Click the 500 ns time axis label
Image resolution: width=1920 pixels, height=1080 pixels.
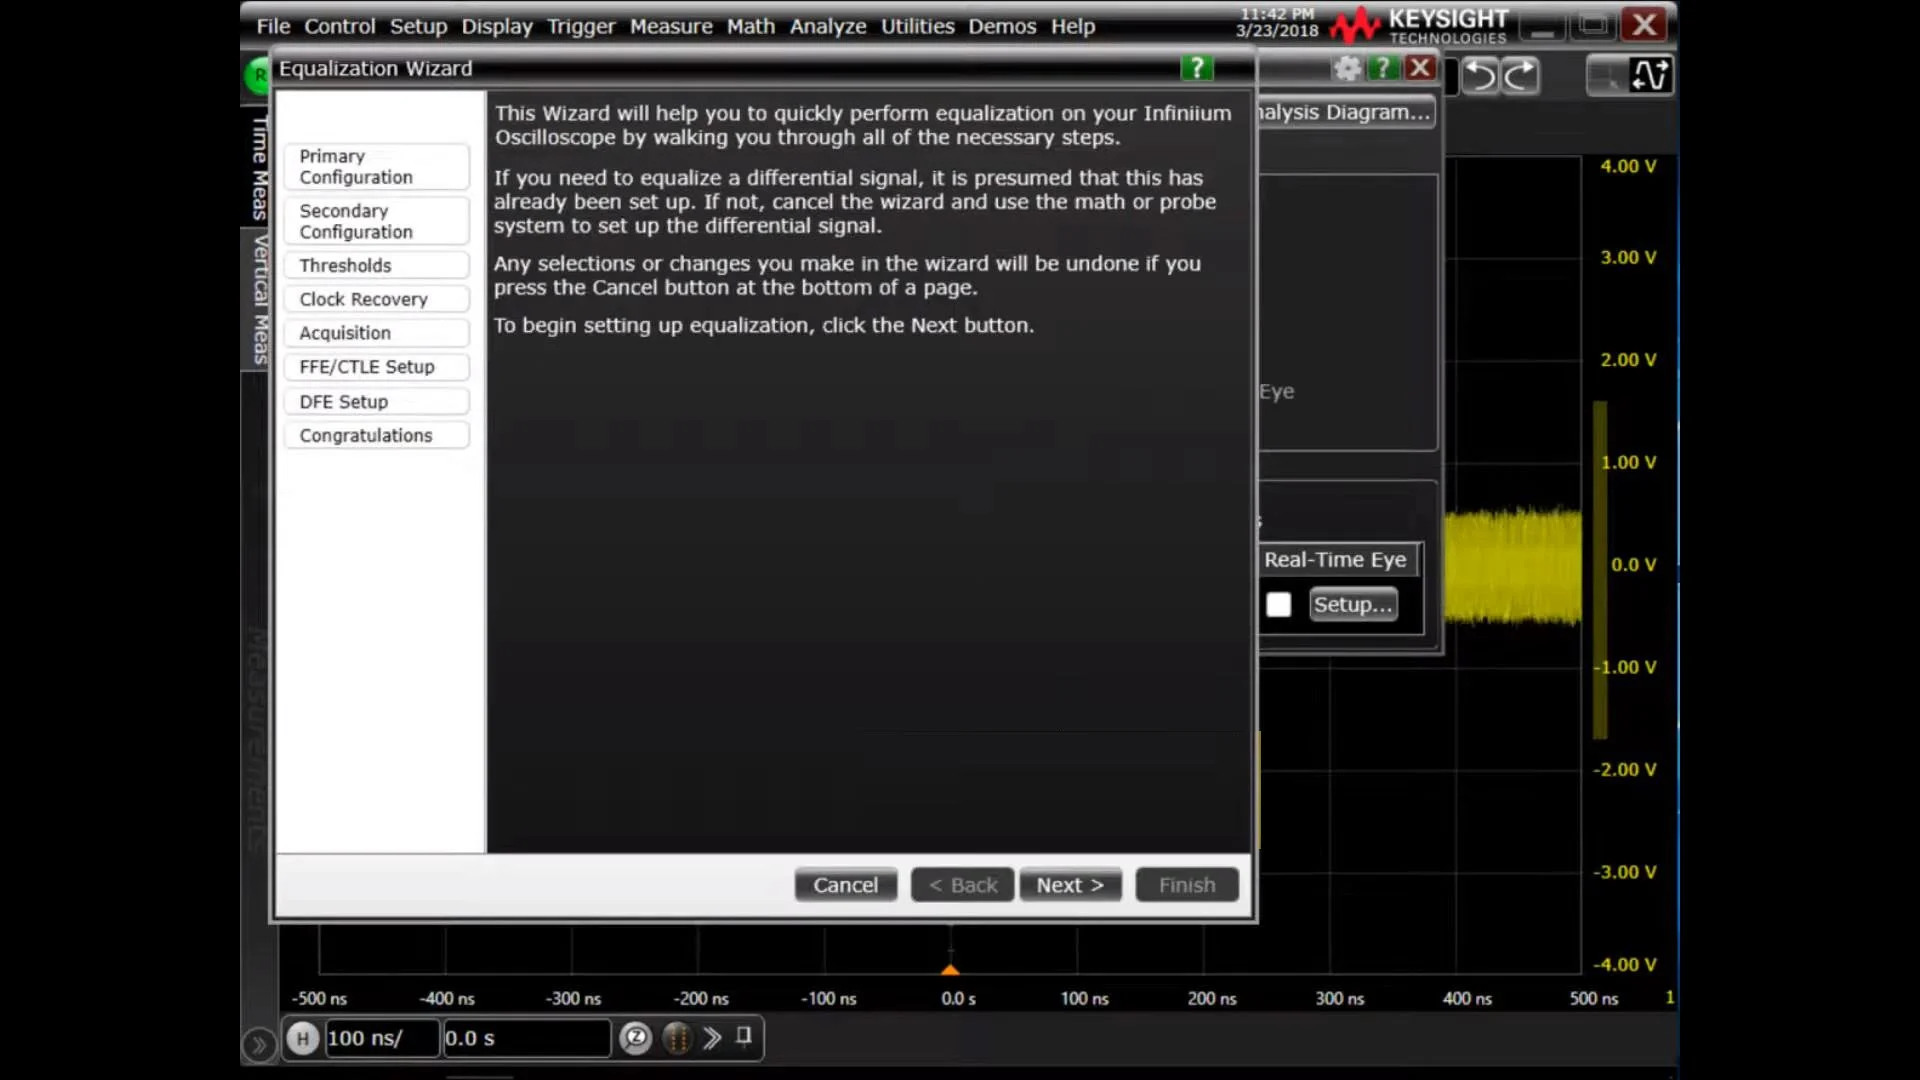point(1593,998)
